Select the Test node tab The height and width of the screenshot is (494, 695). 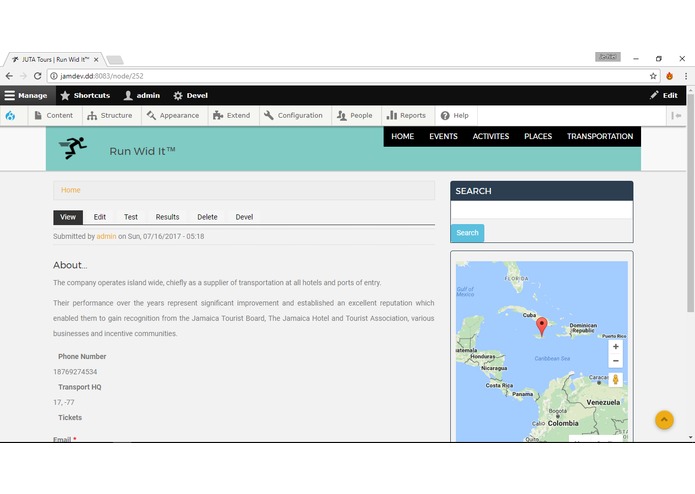click(x=131, y=217)
